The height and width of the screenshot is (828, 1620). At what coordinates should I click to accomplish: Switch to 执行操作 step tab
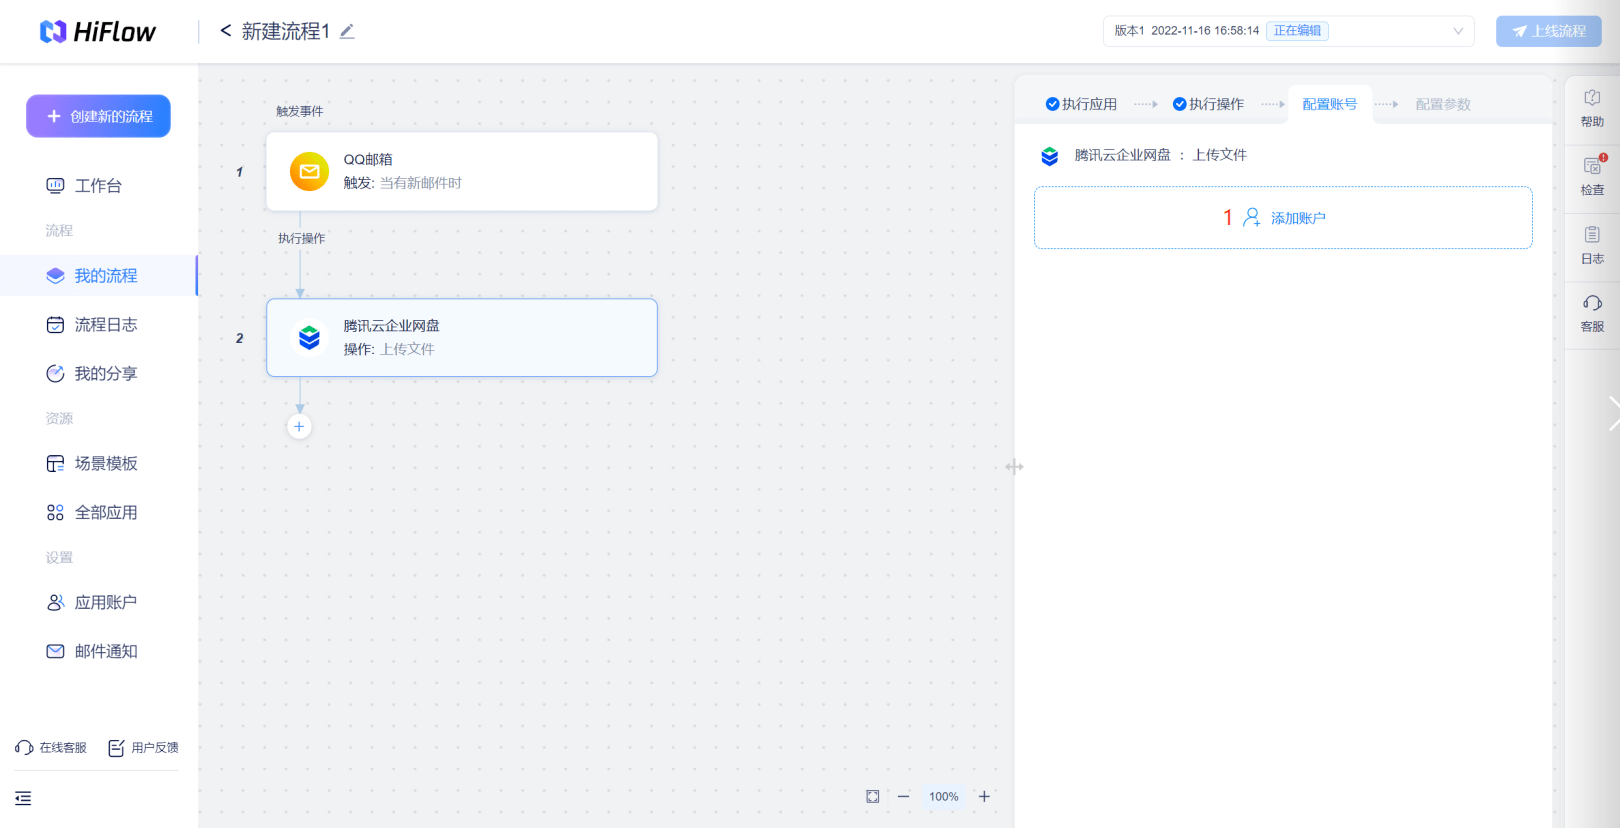1208,104
